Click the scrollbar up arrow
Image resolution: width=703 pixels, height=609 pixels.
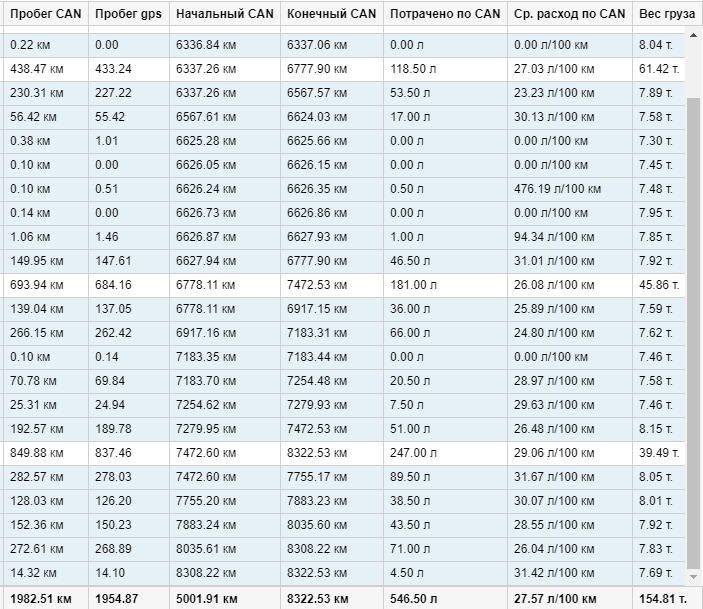coord(694,35)
